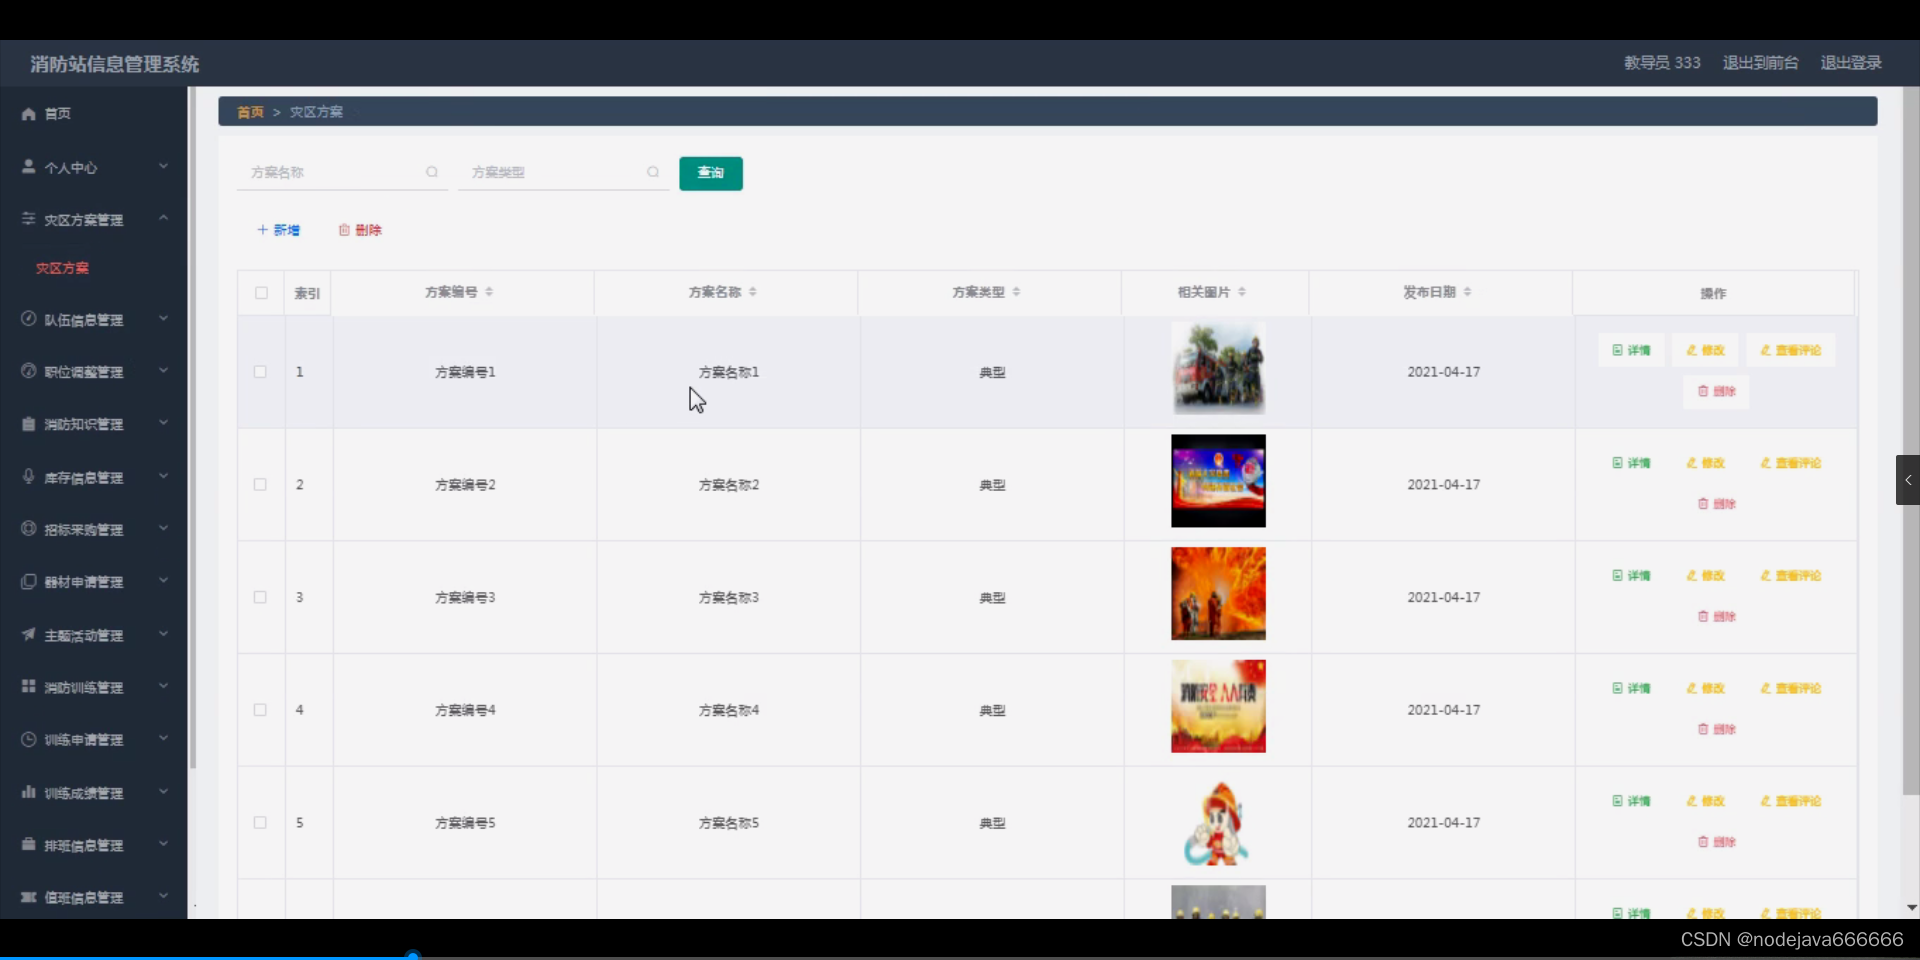This screenshot has width=1920, height=960.
Task: Check the box for 方案编号5 row
Action: pyautogui.click(x=260, y=823)
